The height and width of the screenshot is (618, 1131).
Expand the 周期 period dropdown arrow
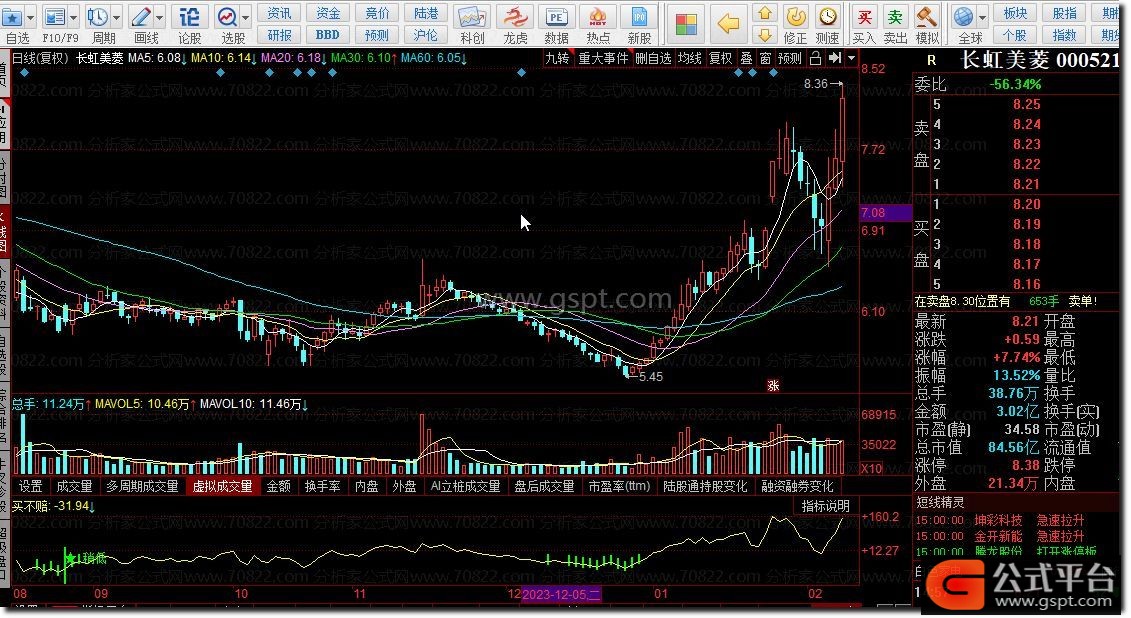pos(116,17)
